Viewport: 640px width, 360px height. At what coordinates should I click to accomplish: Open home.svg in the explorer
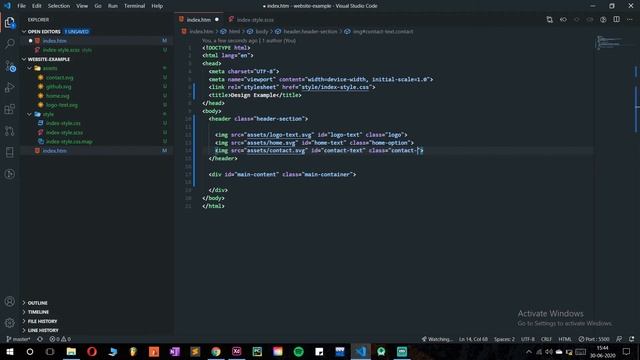coord(58,96)
